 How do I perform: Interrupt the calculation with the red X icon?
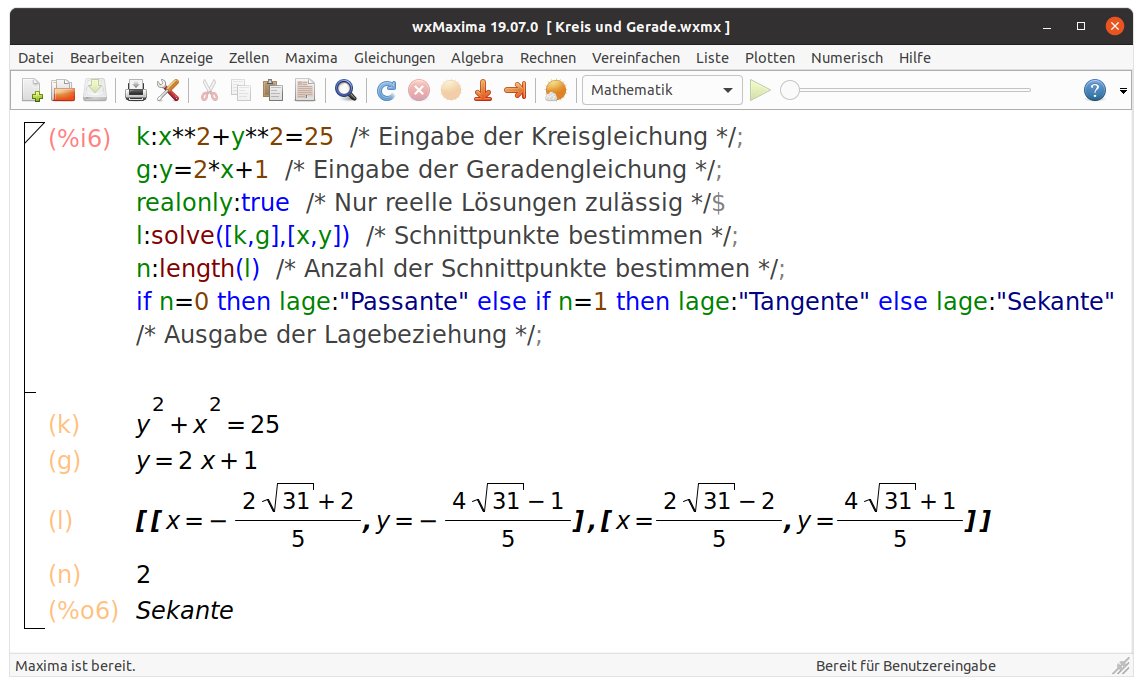tap(418, 90)
